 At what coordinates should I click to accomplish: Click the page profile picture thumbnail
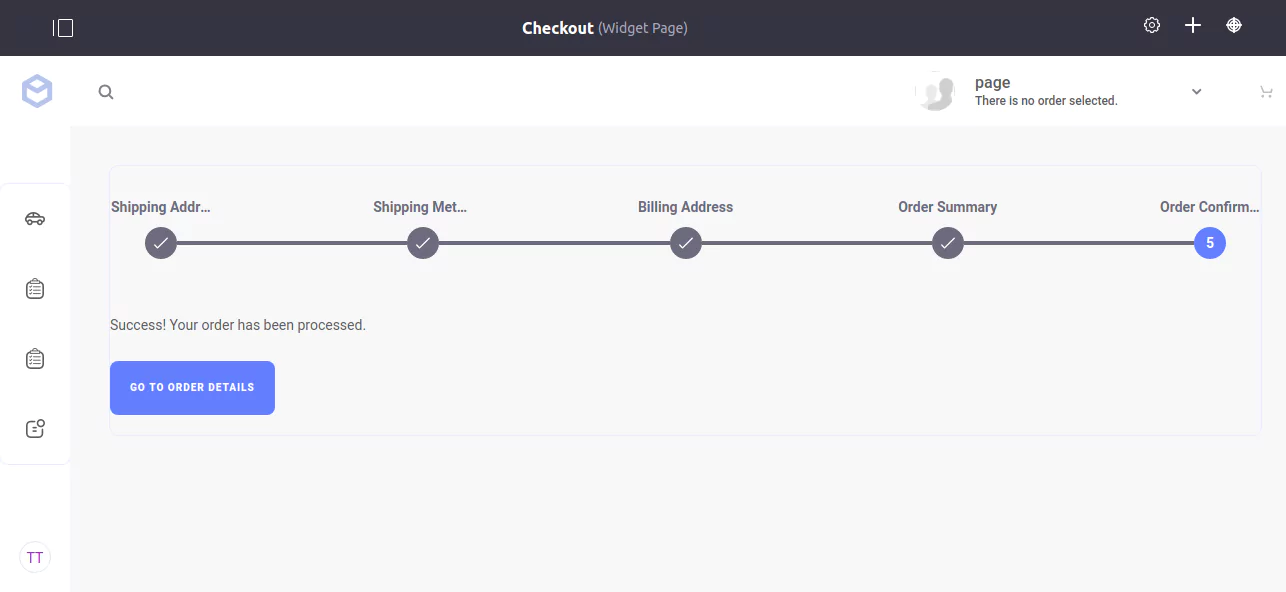click(935, 91)
